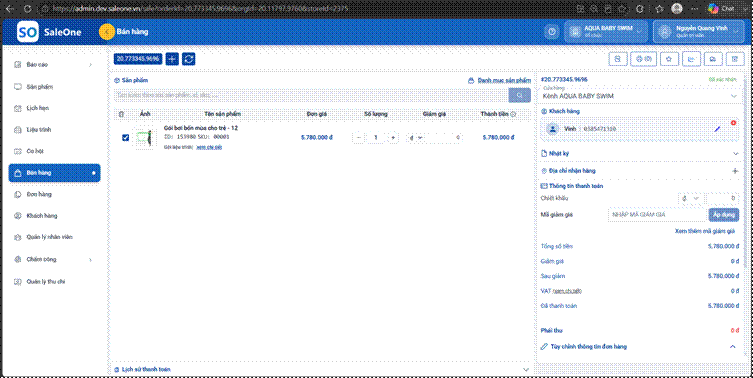Click Xem thêm mã giảm giá link

tap(705, 231)
